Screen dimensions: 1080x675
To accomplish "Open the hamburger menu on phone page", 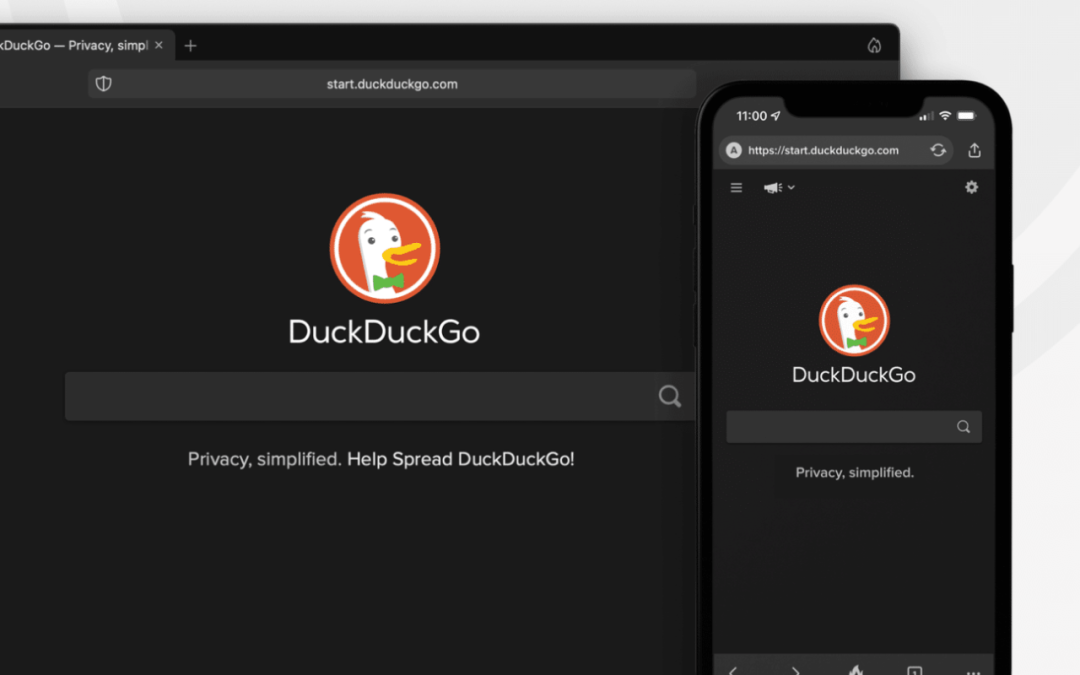I will tap(736, 187).
